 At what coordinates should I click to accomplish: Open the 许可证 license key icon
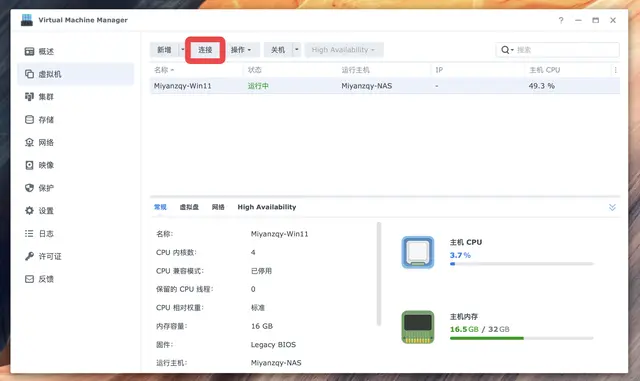coord(29,256)
